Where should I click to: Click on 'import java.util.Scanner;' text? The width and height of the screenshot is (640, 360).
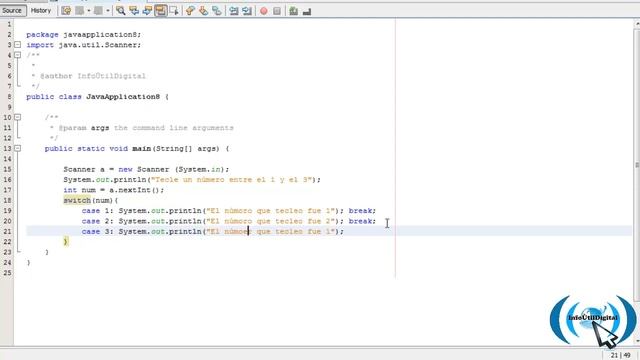pos(84,45)
